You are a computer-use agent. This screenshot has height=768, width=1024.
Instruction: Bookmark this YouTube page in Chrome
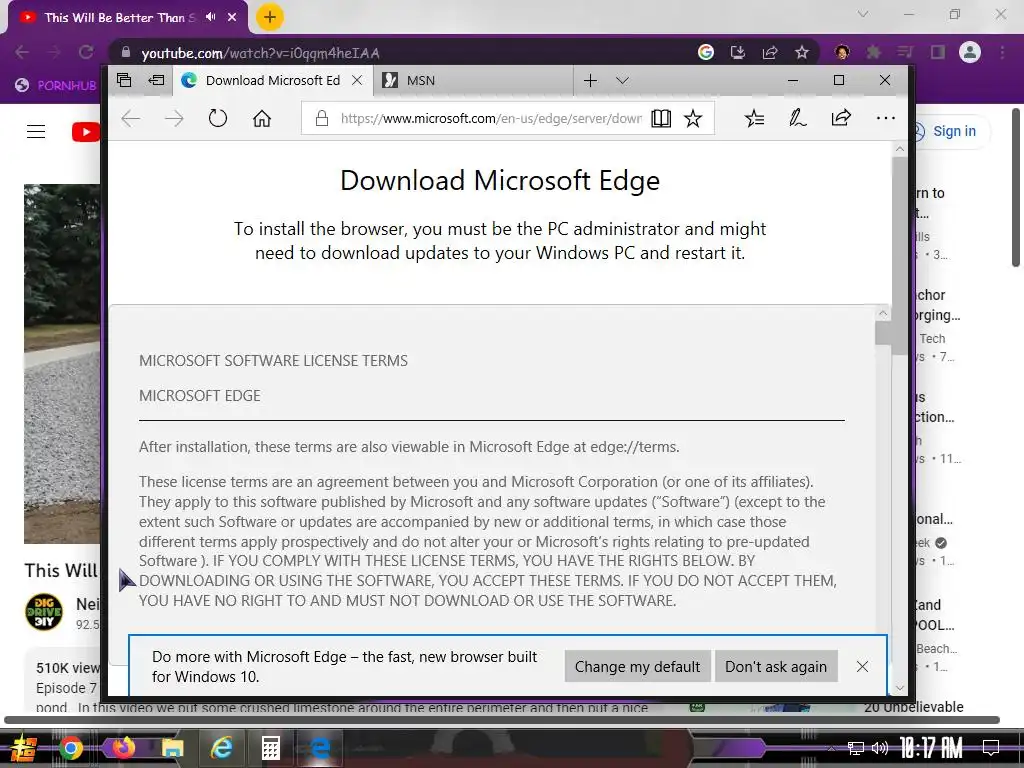coord(801,52)
